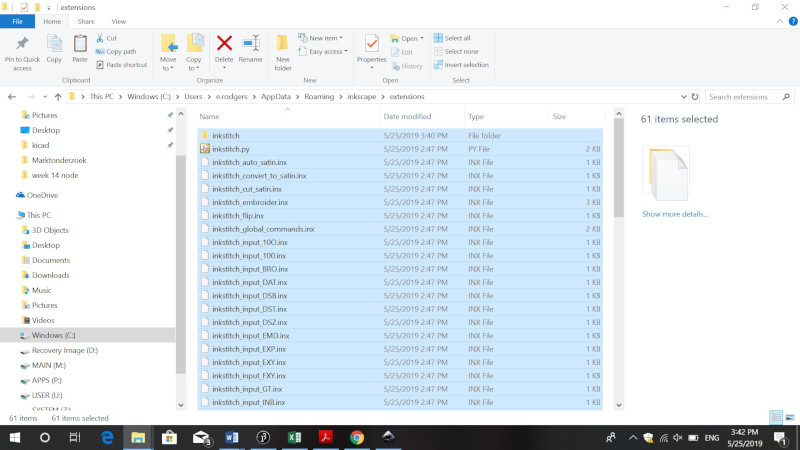Click Edit in Open group
This screenshot has height=450, width=800.
click(x=402, y=52)
